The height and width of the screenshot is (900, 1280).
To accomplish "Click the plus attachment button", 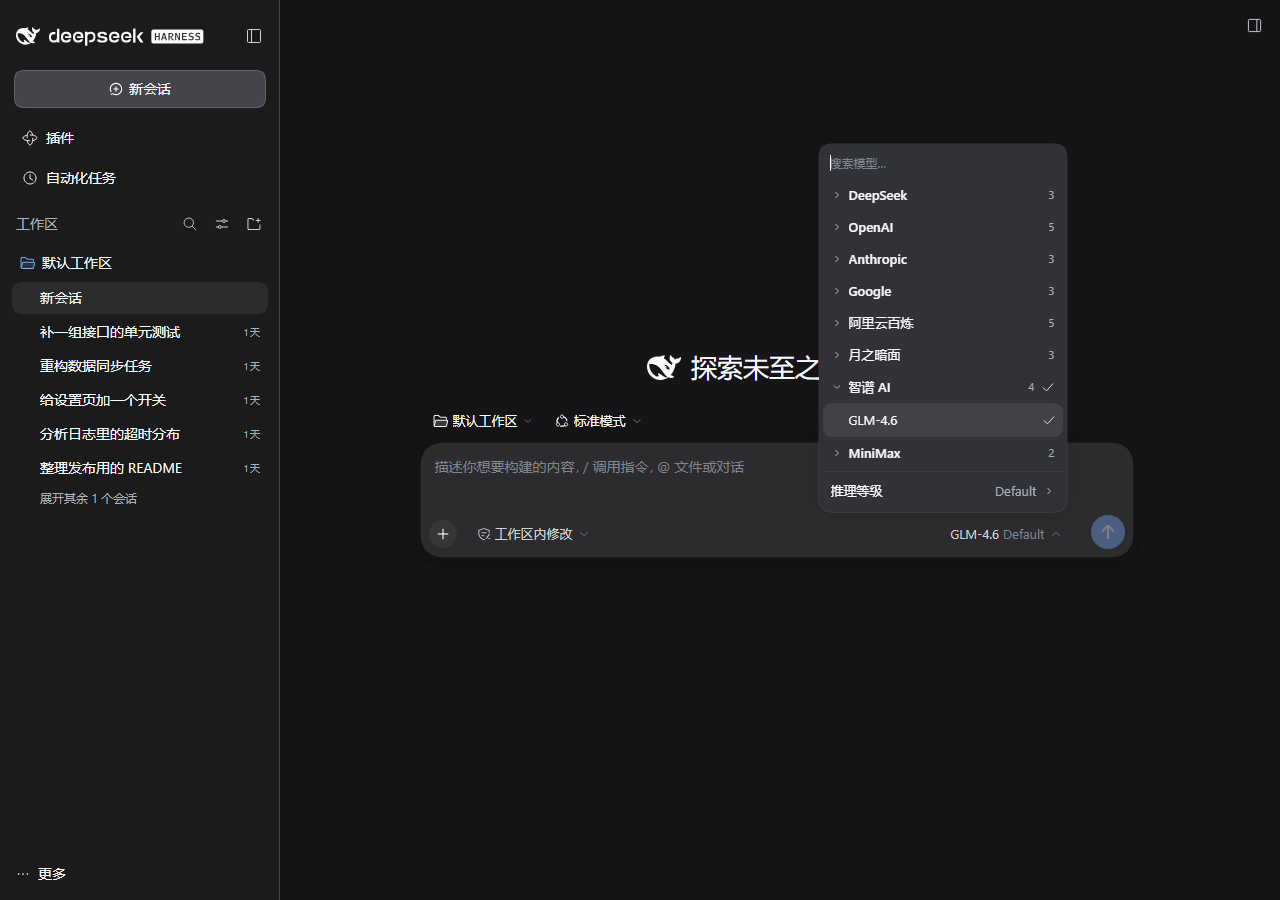I will tap(443, 534).
